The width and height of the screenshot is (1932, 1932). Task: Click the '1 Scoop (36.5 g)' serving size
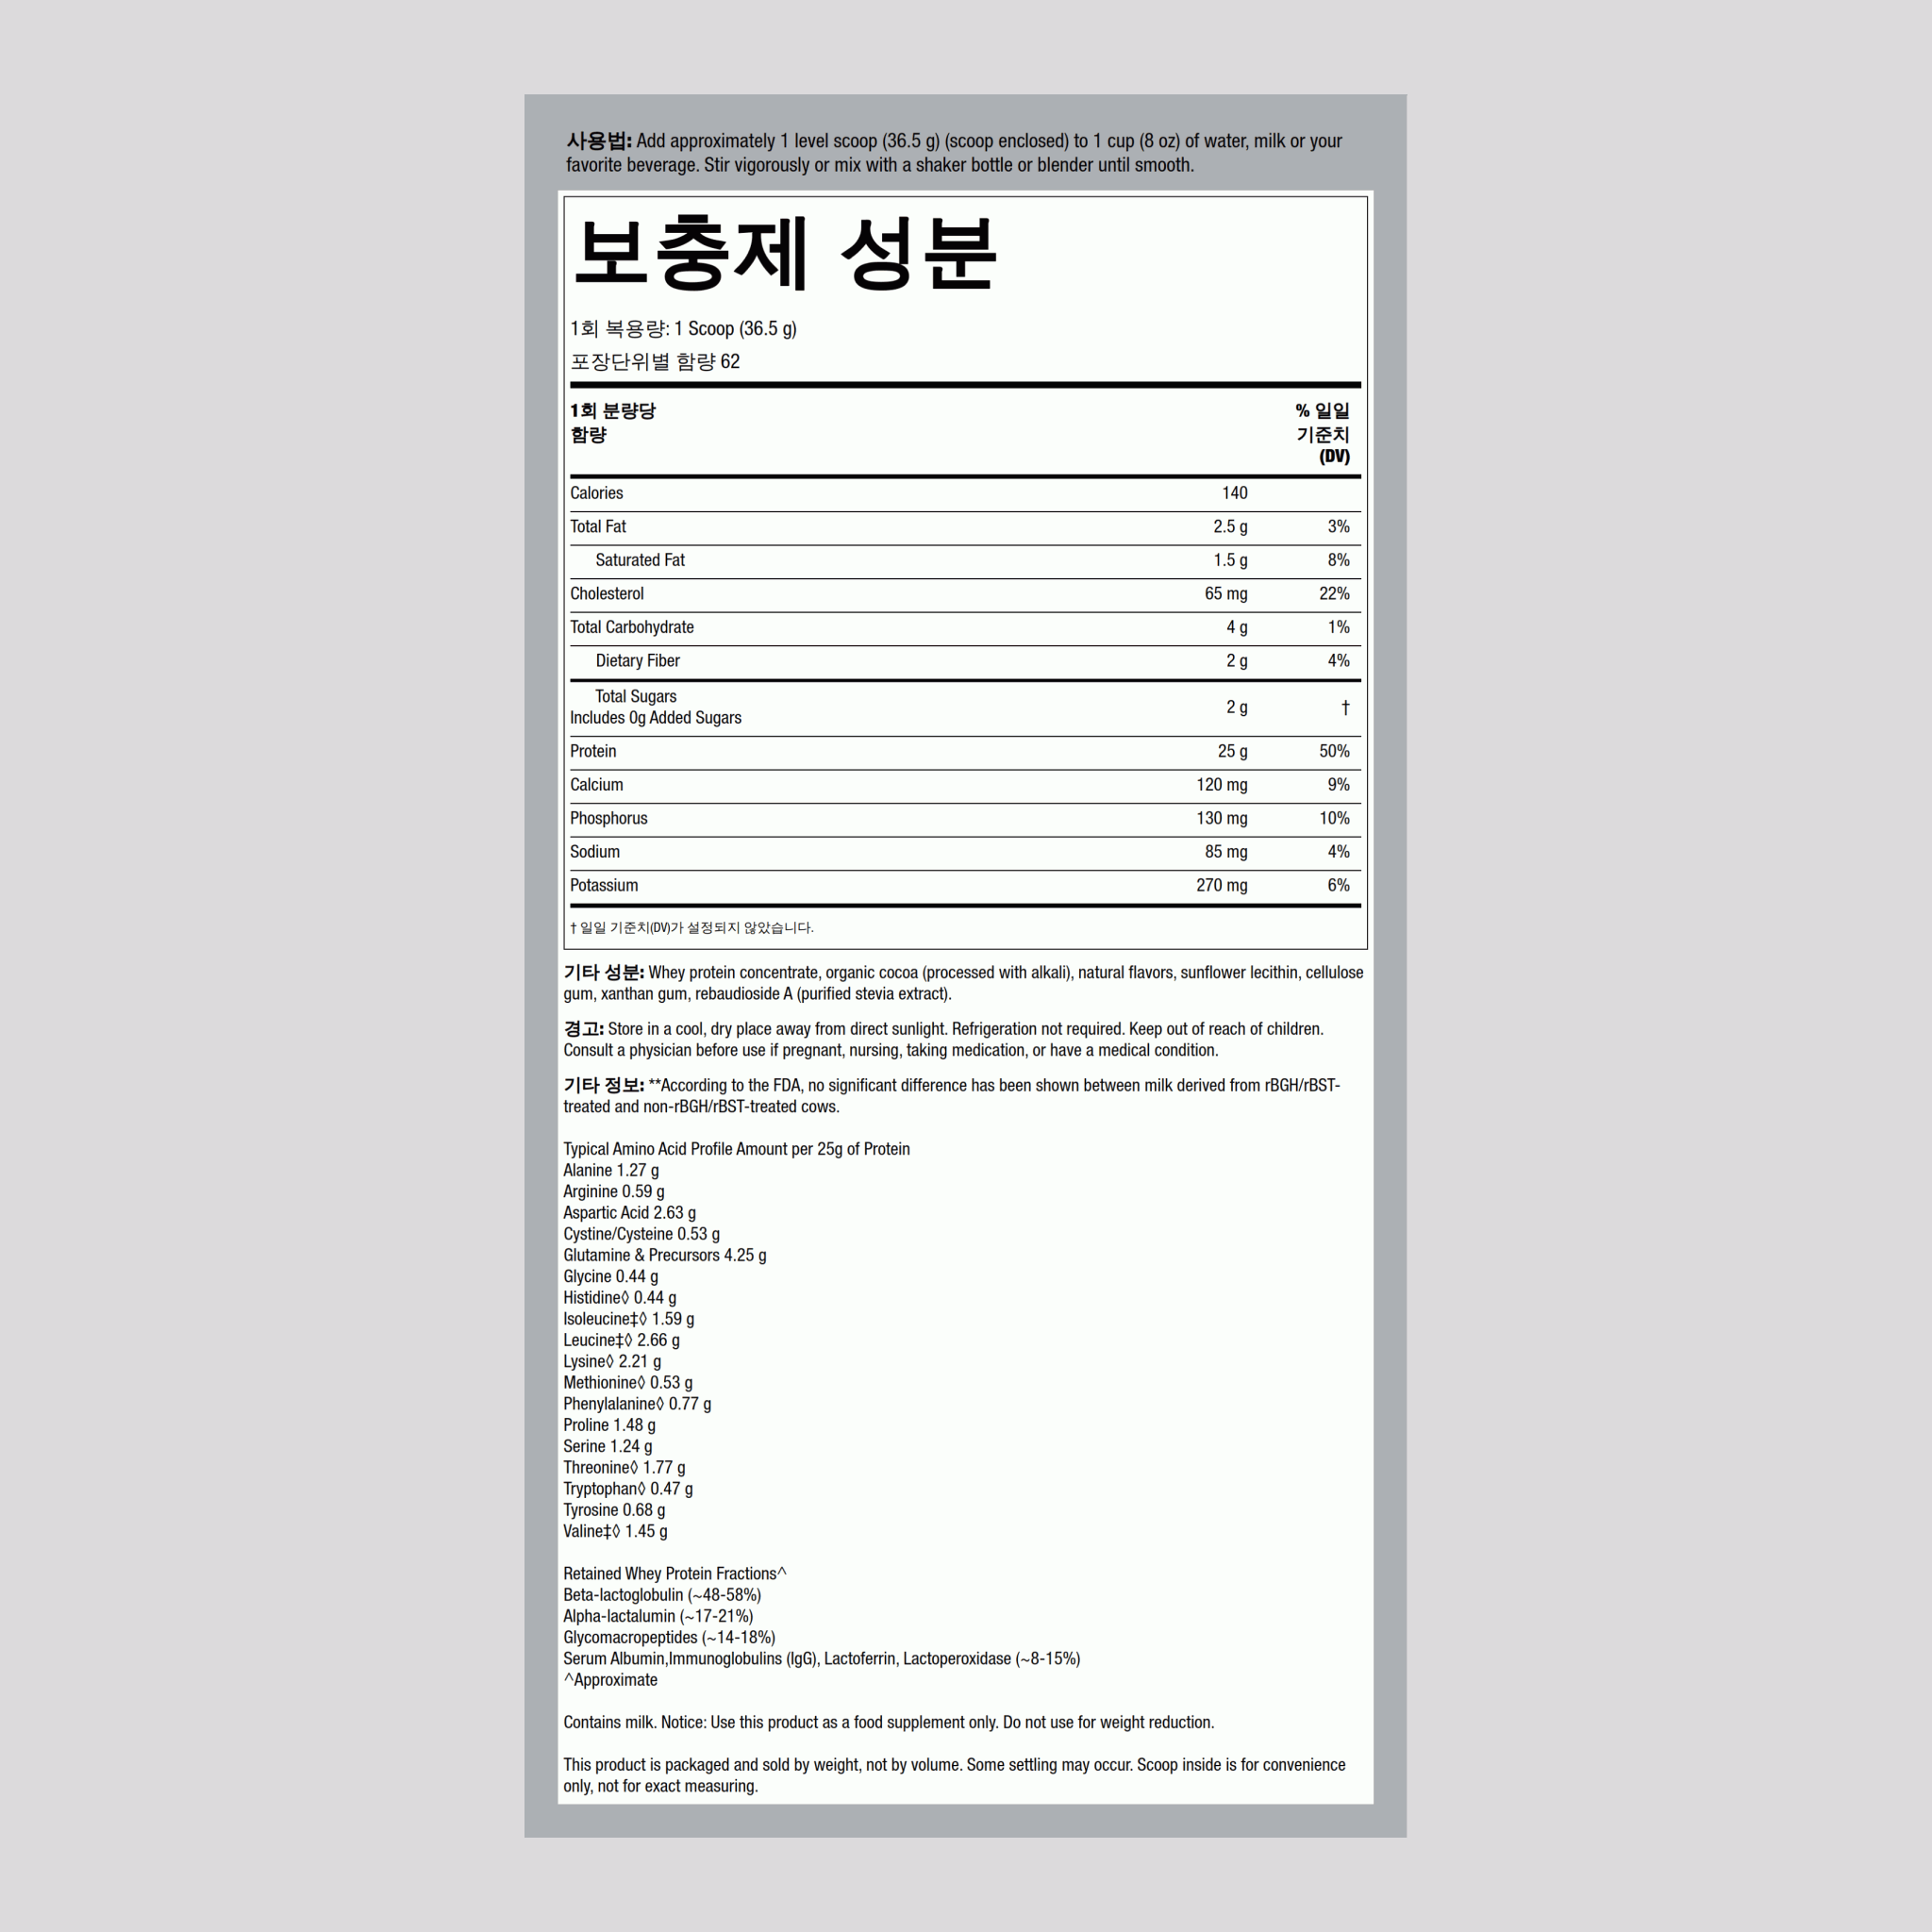click(735, 329)
